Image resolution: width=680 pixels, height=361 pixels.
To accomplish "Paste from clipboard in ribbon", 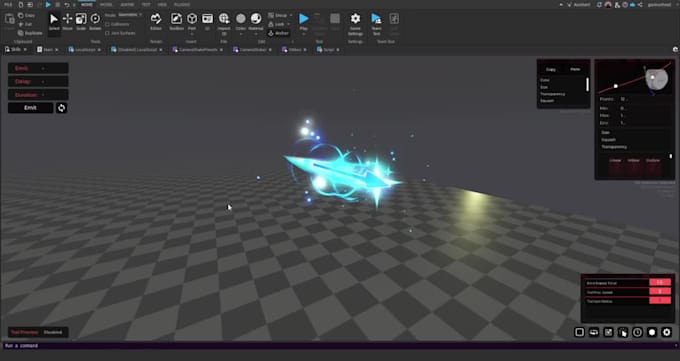I will (10, 22).
